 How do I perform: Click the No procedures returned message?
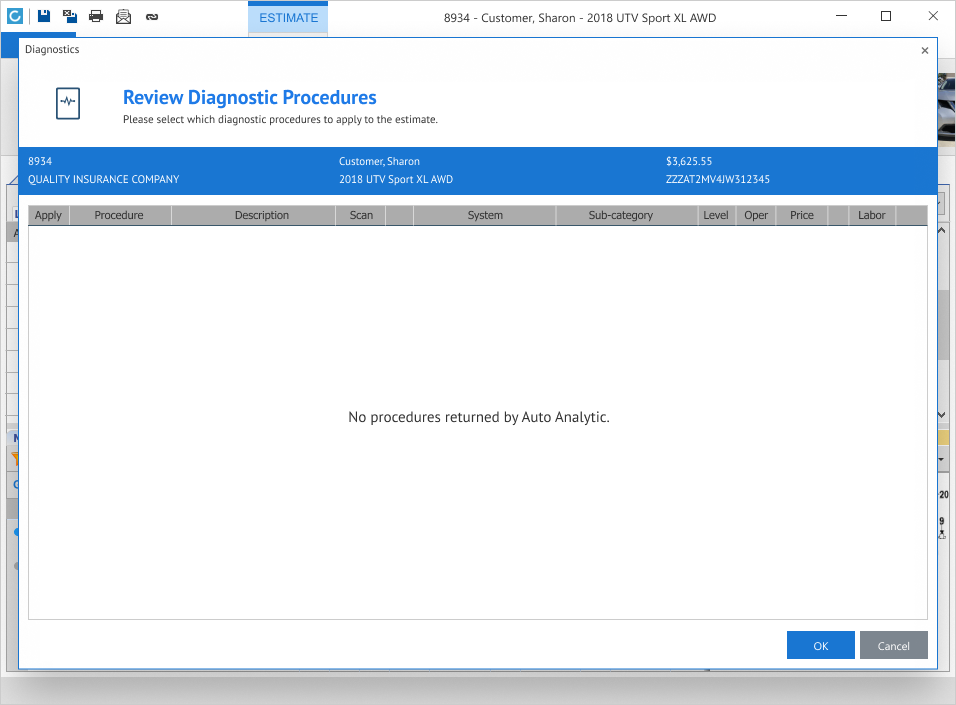pos(479,417)
